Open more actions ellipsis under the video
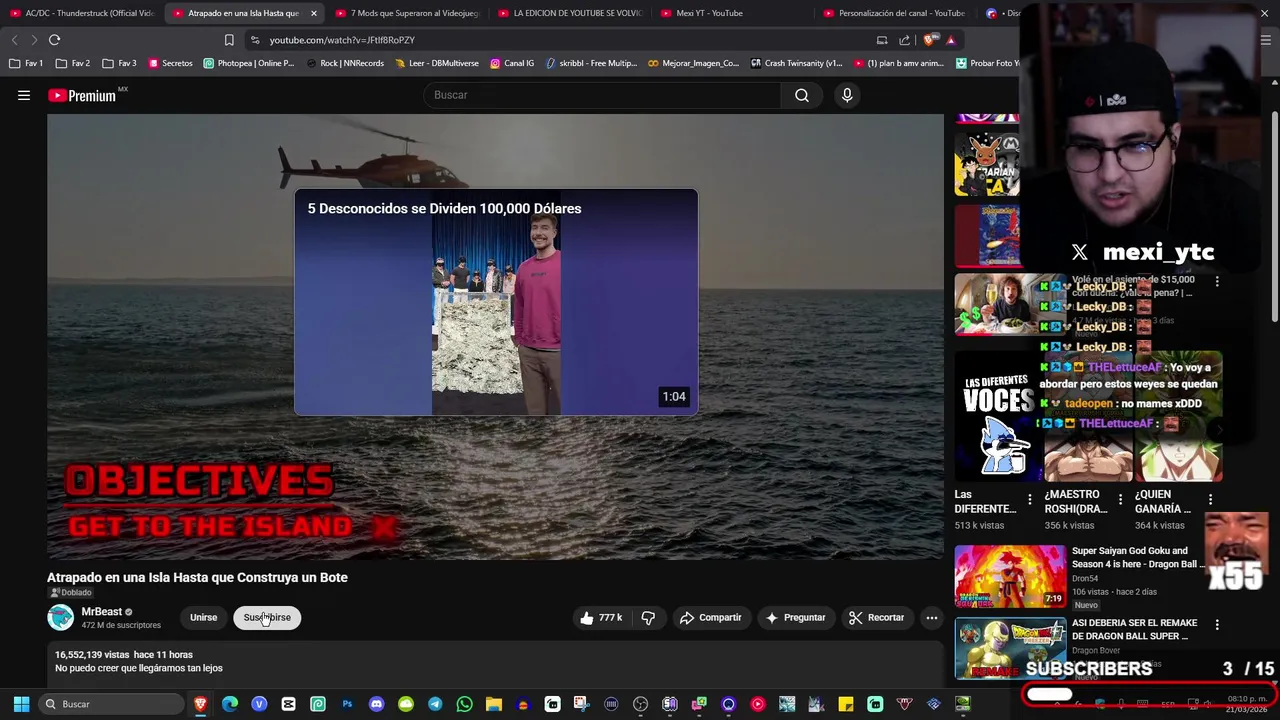 coord(932,618)
